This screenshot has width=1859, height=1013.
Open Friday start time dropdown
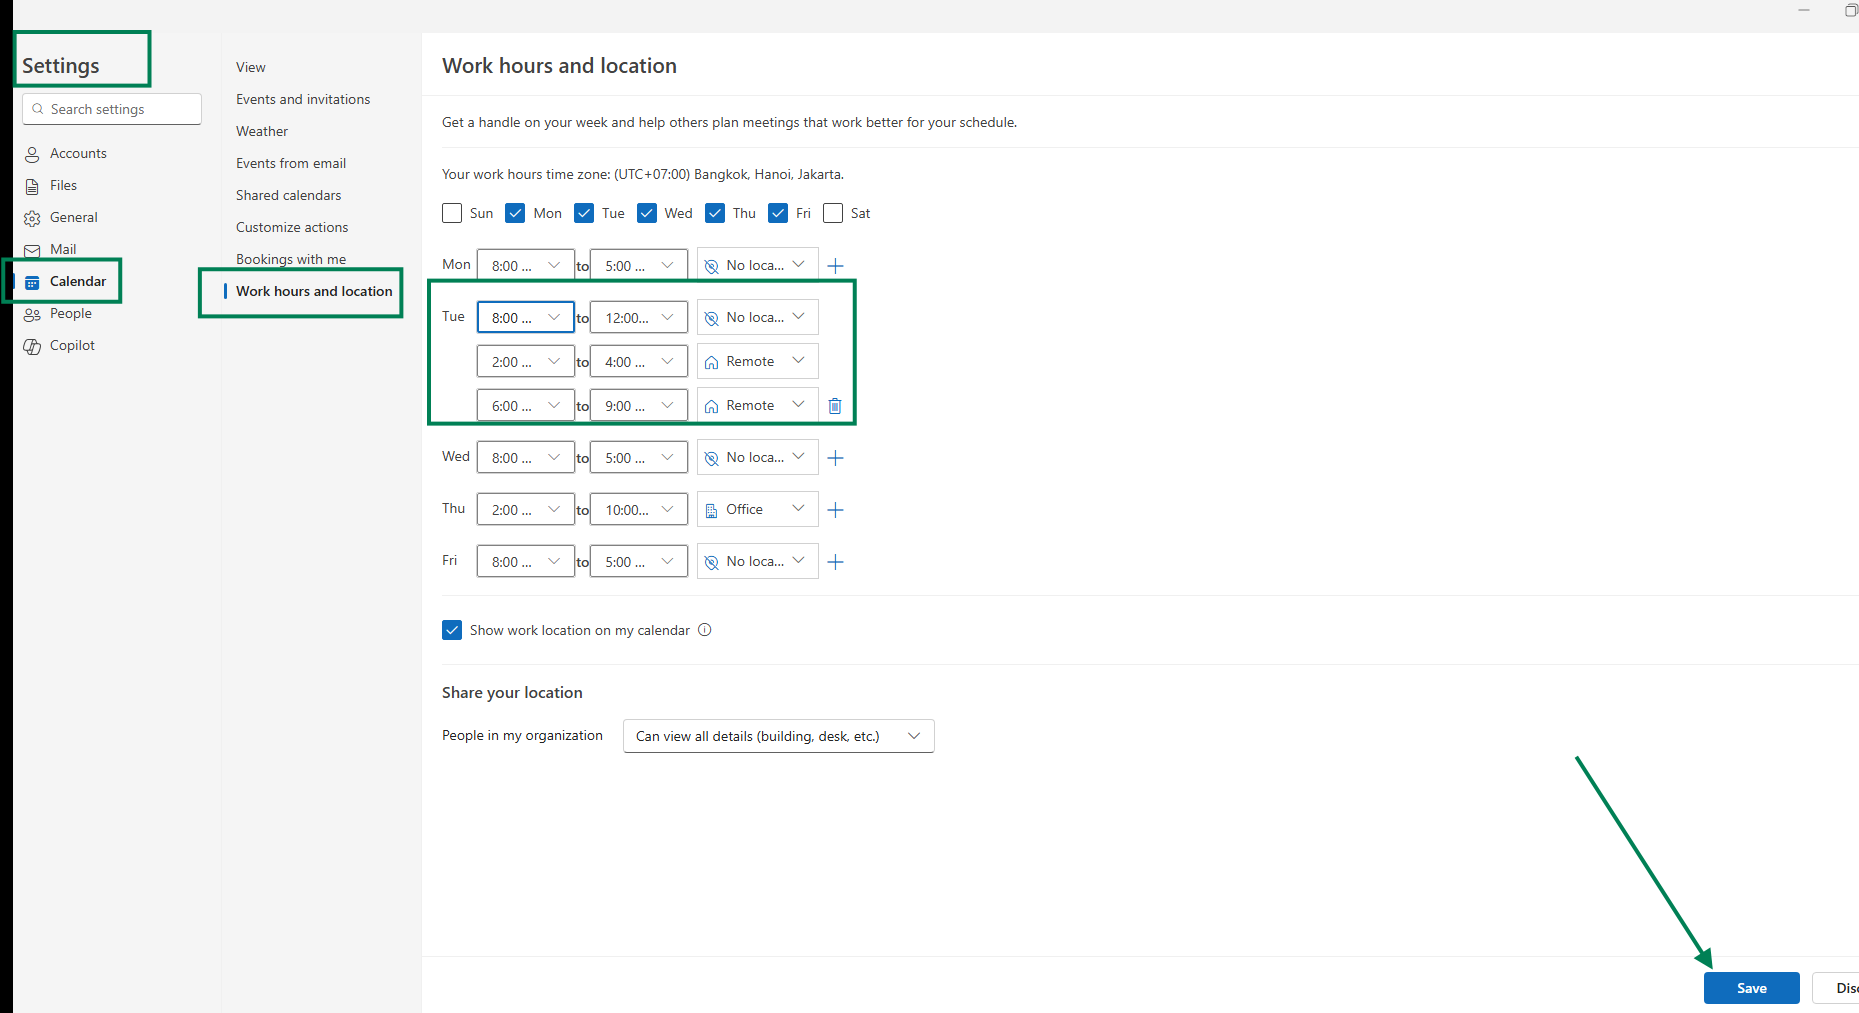(x=526, y=562)
